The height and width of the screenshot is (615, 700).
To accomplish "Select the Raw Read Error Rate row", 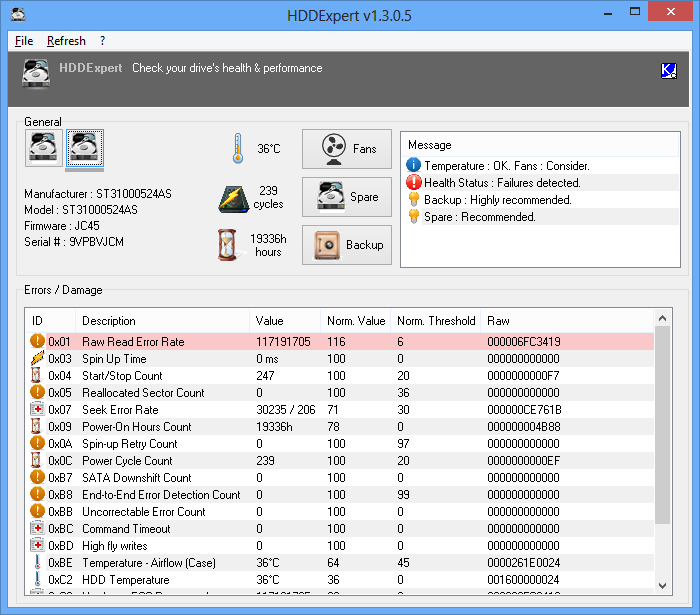I will tap(340, 341).
